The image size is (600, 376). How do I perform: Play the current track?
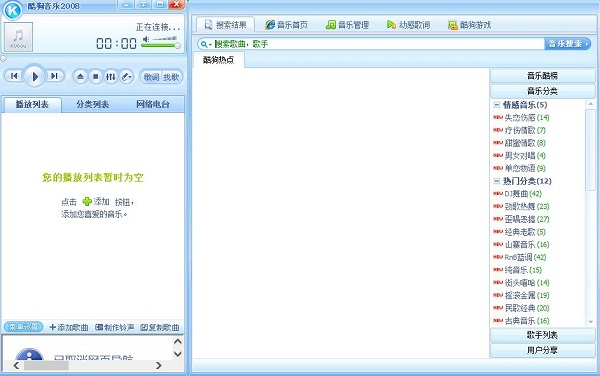tap(34, 77)
